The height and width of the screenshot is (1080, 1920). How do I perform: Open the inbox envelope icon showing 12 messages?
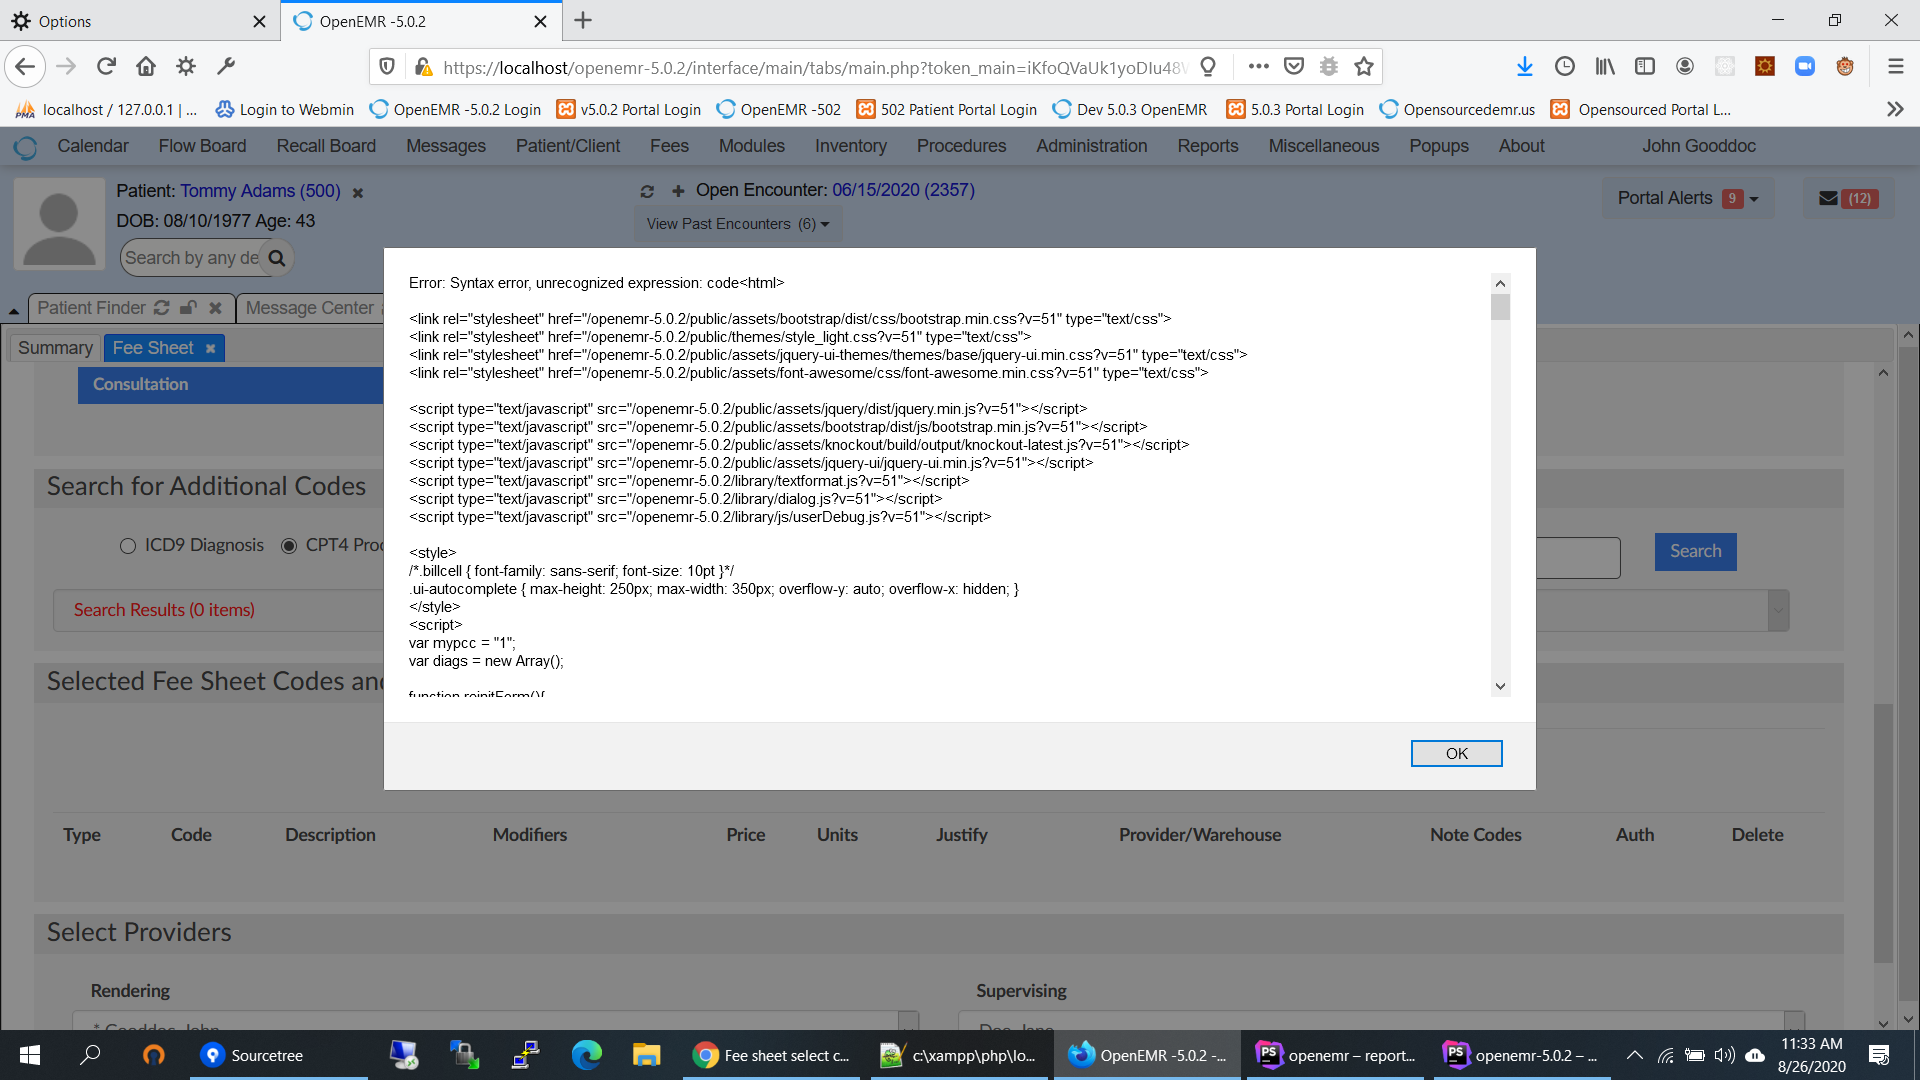[x=1846, y=197]
